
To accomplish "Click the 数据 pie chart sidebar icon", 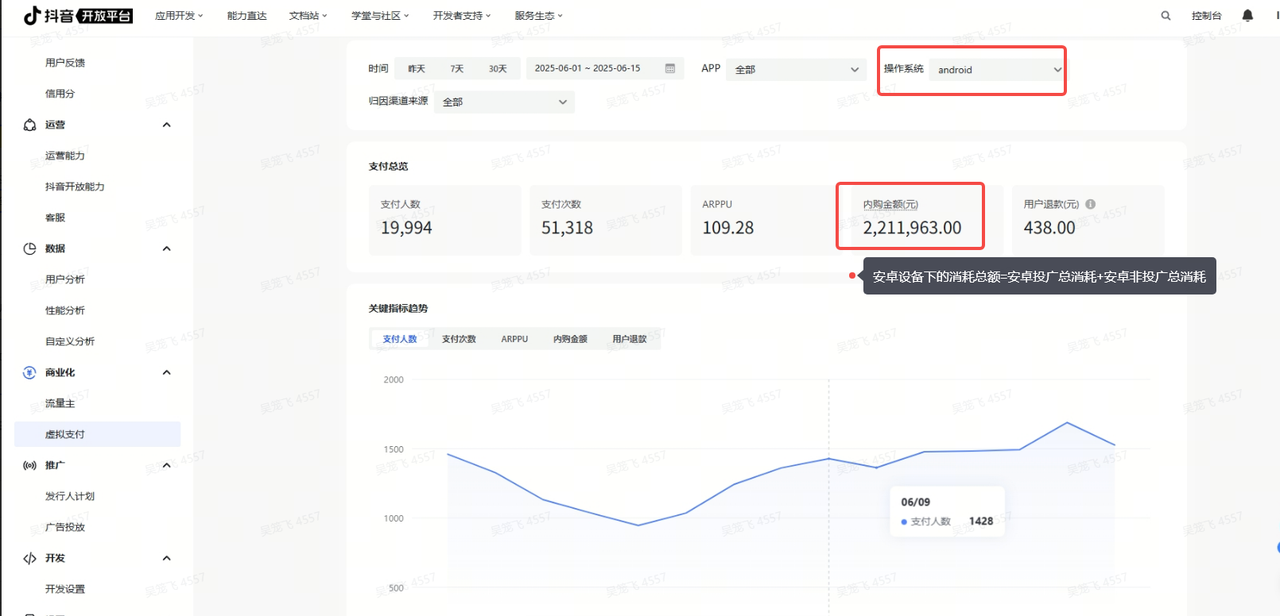I will pos(30,248).
